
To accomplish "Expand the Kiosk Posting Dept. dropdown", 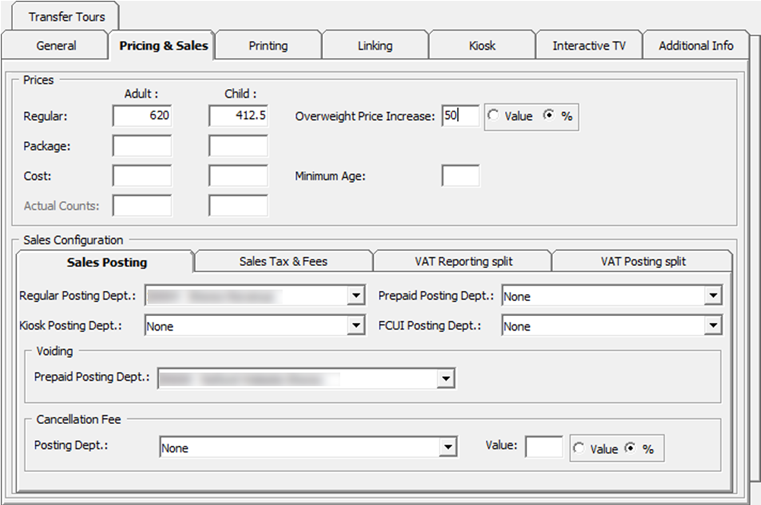I will point(356,326).
